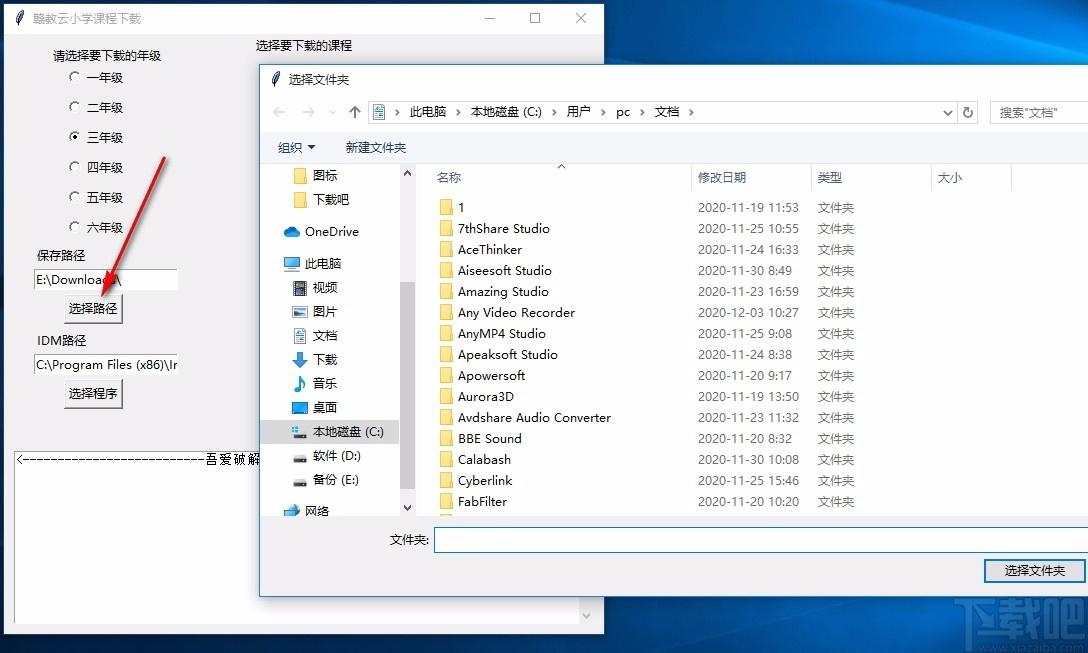Click the 搜索"文档" search box

pyautogui.click(x=1039, y=112)
